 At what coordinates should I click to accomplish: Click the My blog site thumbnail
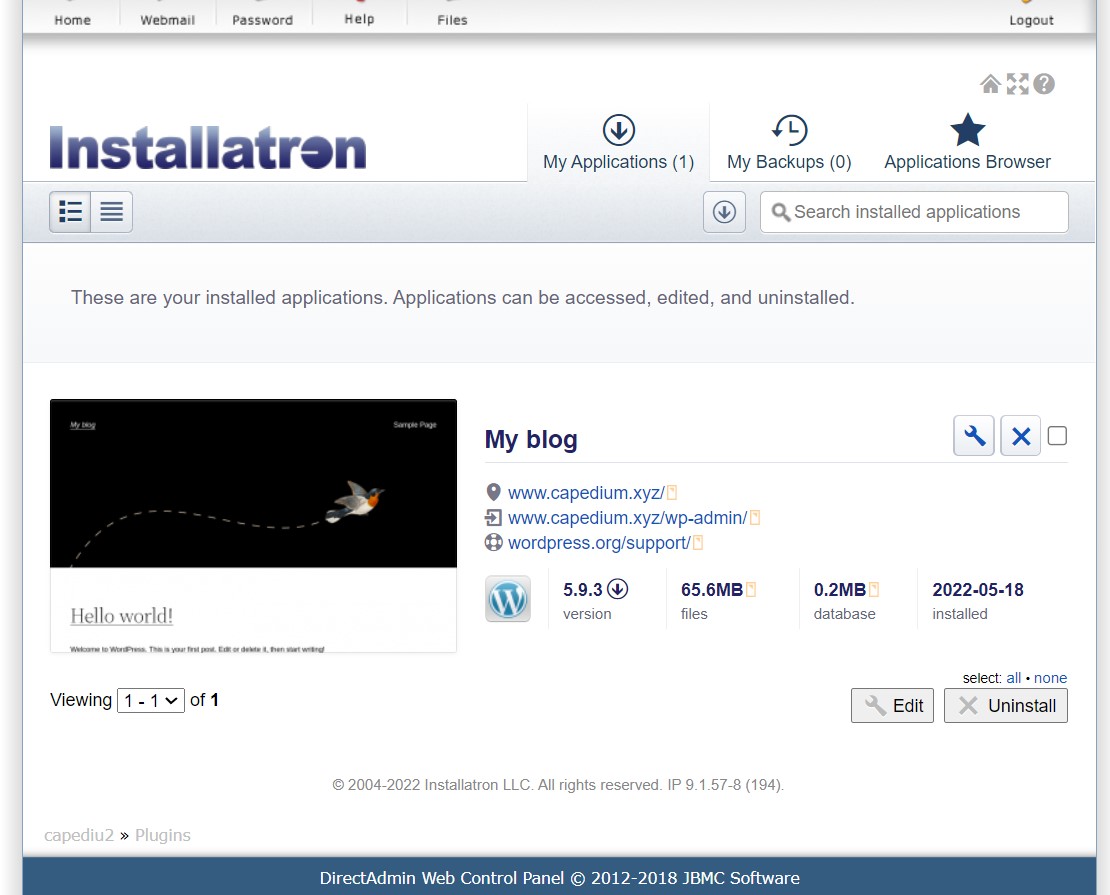[253, 526]
